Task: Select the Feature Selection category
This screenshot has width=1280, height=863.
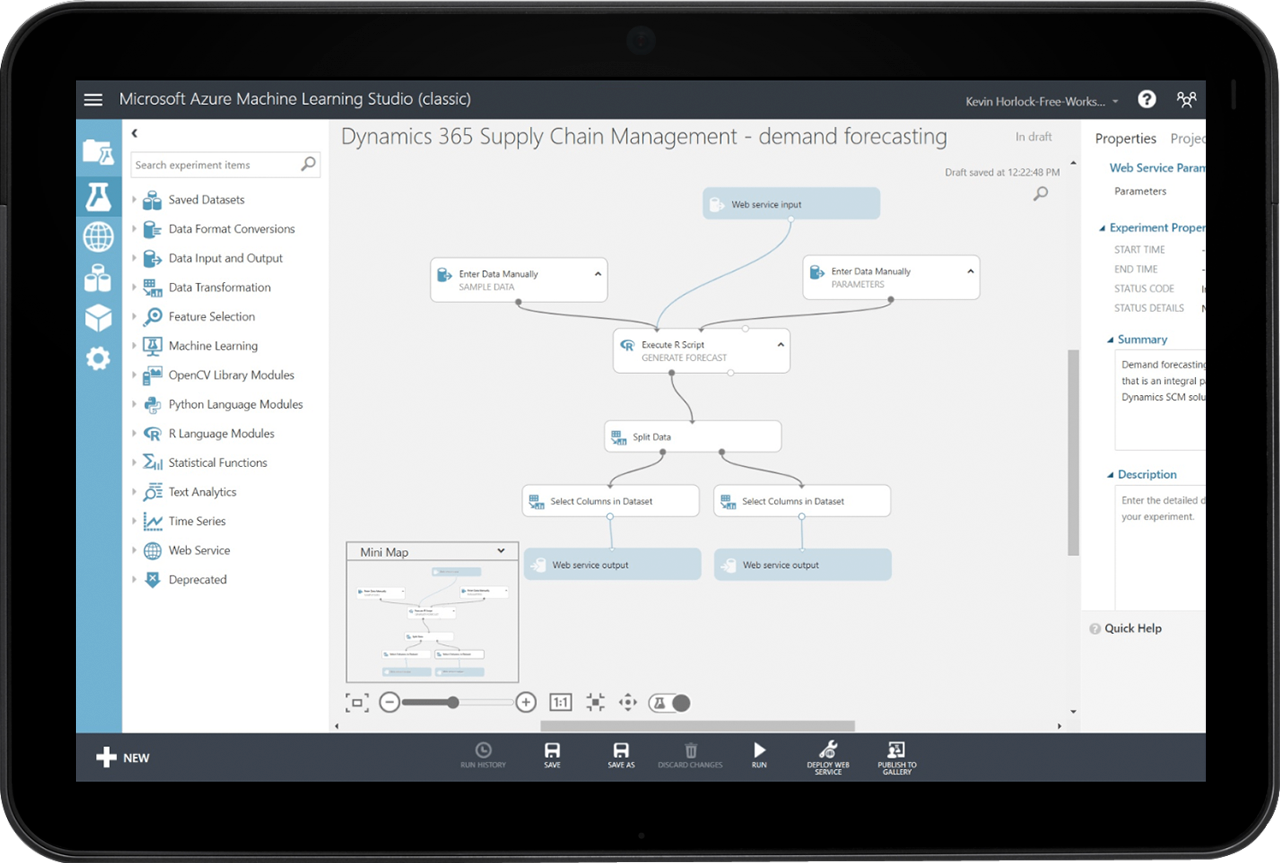Action: click(x=212, y=317)
